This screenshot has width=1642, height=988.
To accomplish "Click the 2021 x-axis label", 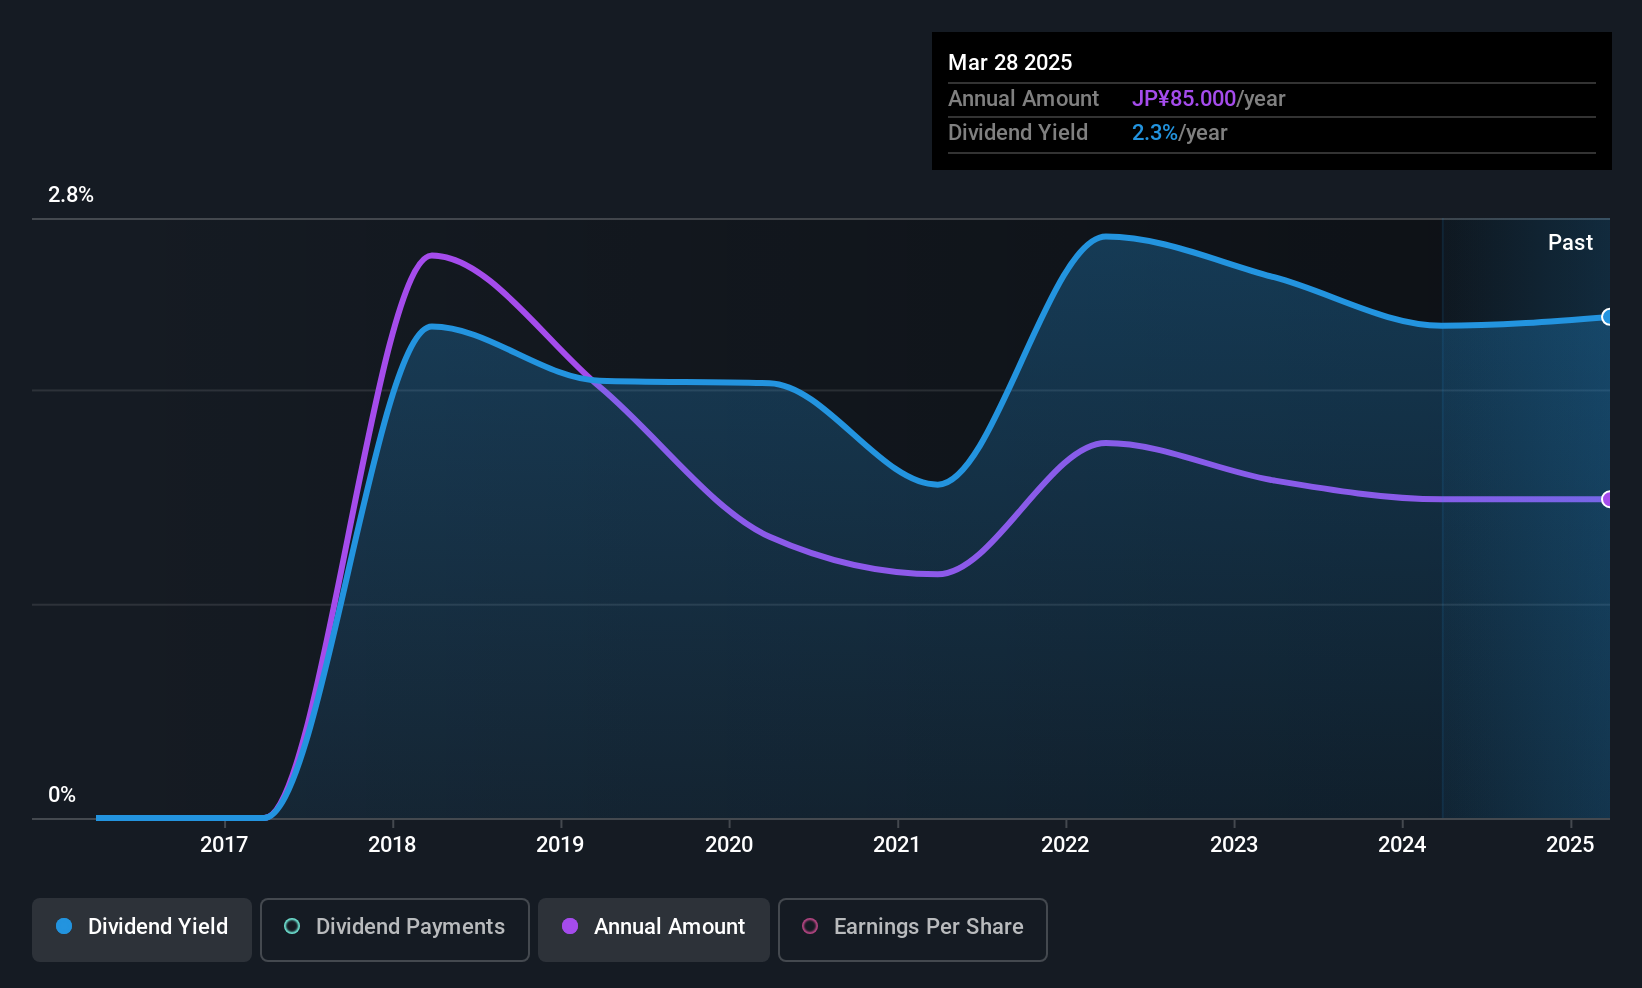I will pos(897,845).
